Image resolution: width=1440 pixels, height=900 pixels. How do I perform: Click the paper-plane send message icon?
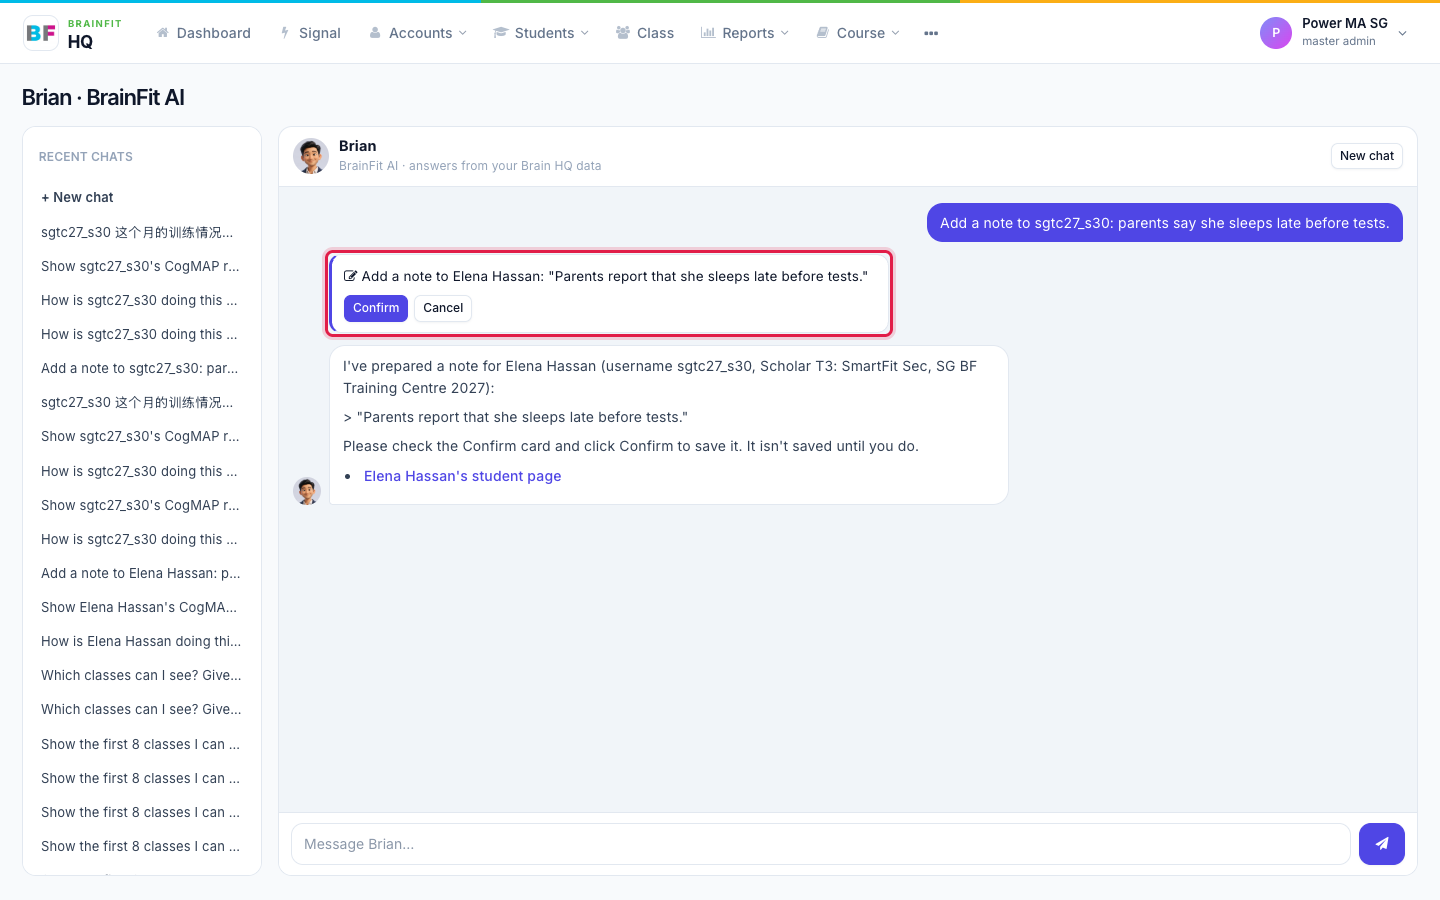click(1382, 844)
